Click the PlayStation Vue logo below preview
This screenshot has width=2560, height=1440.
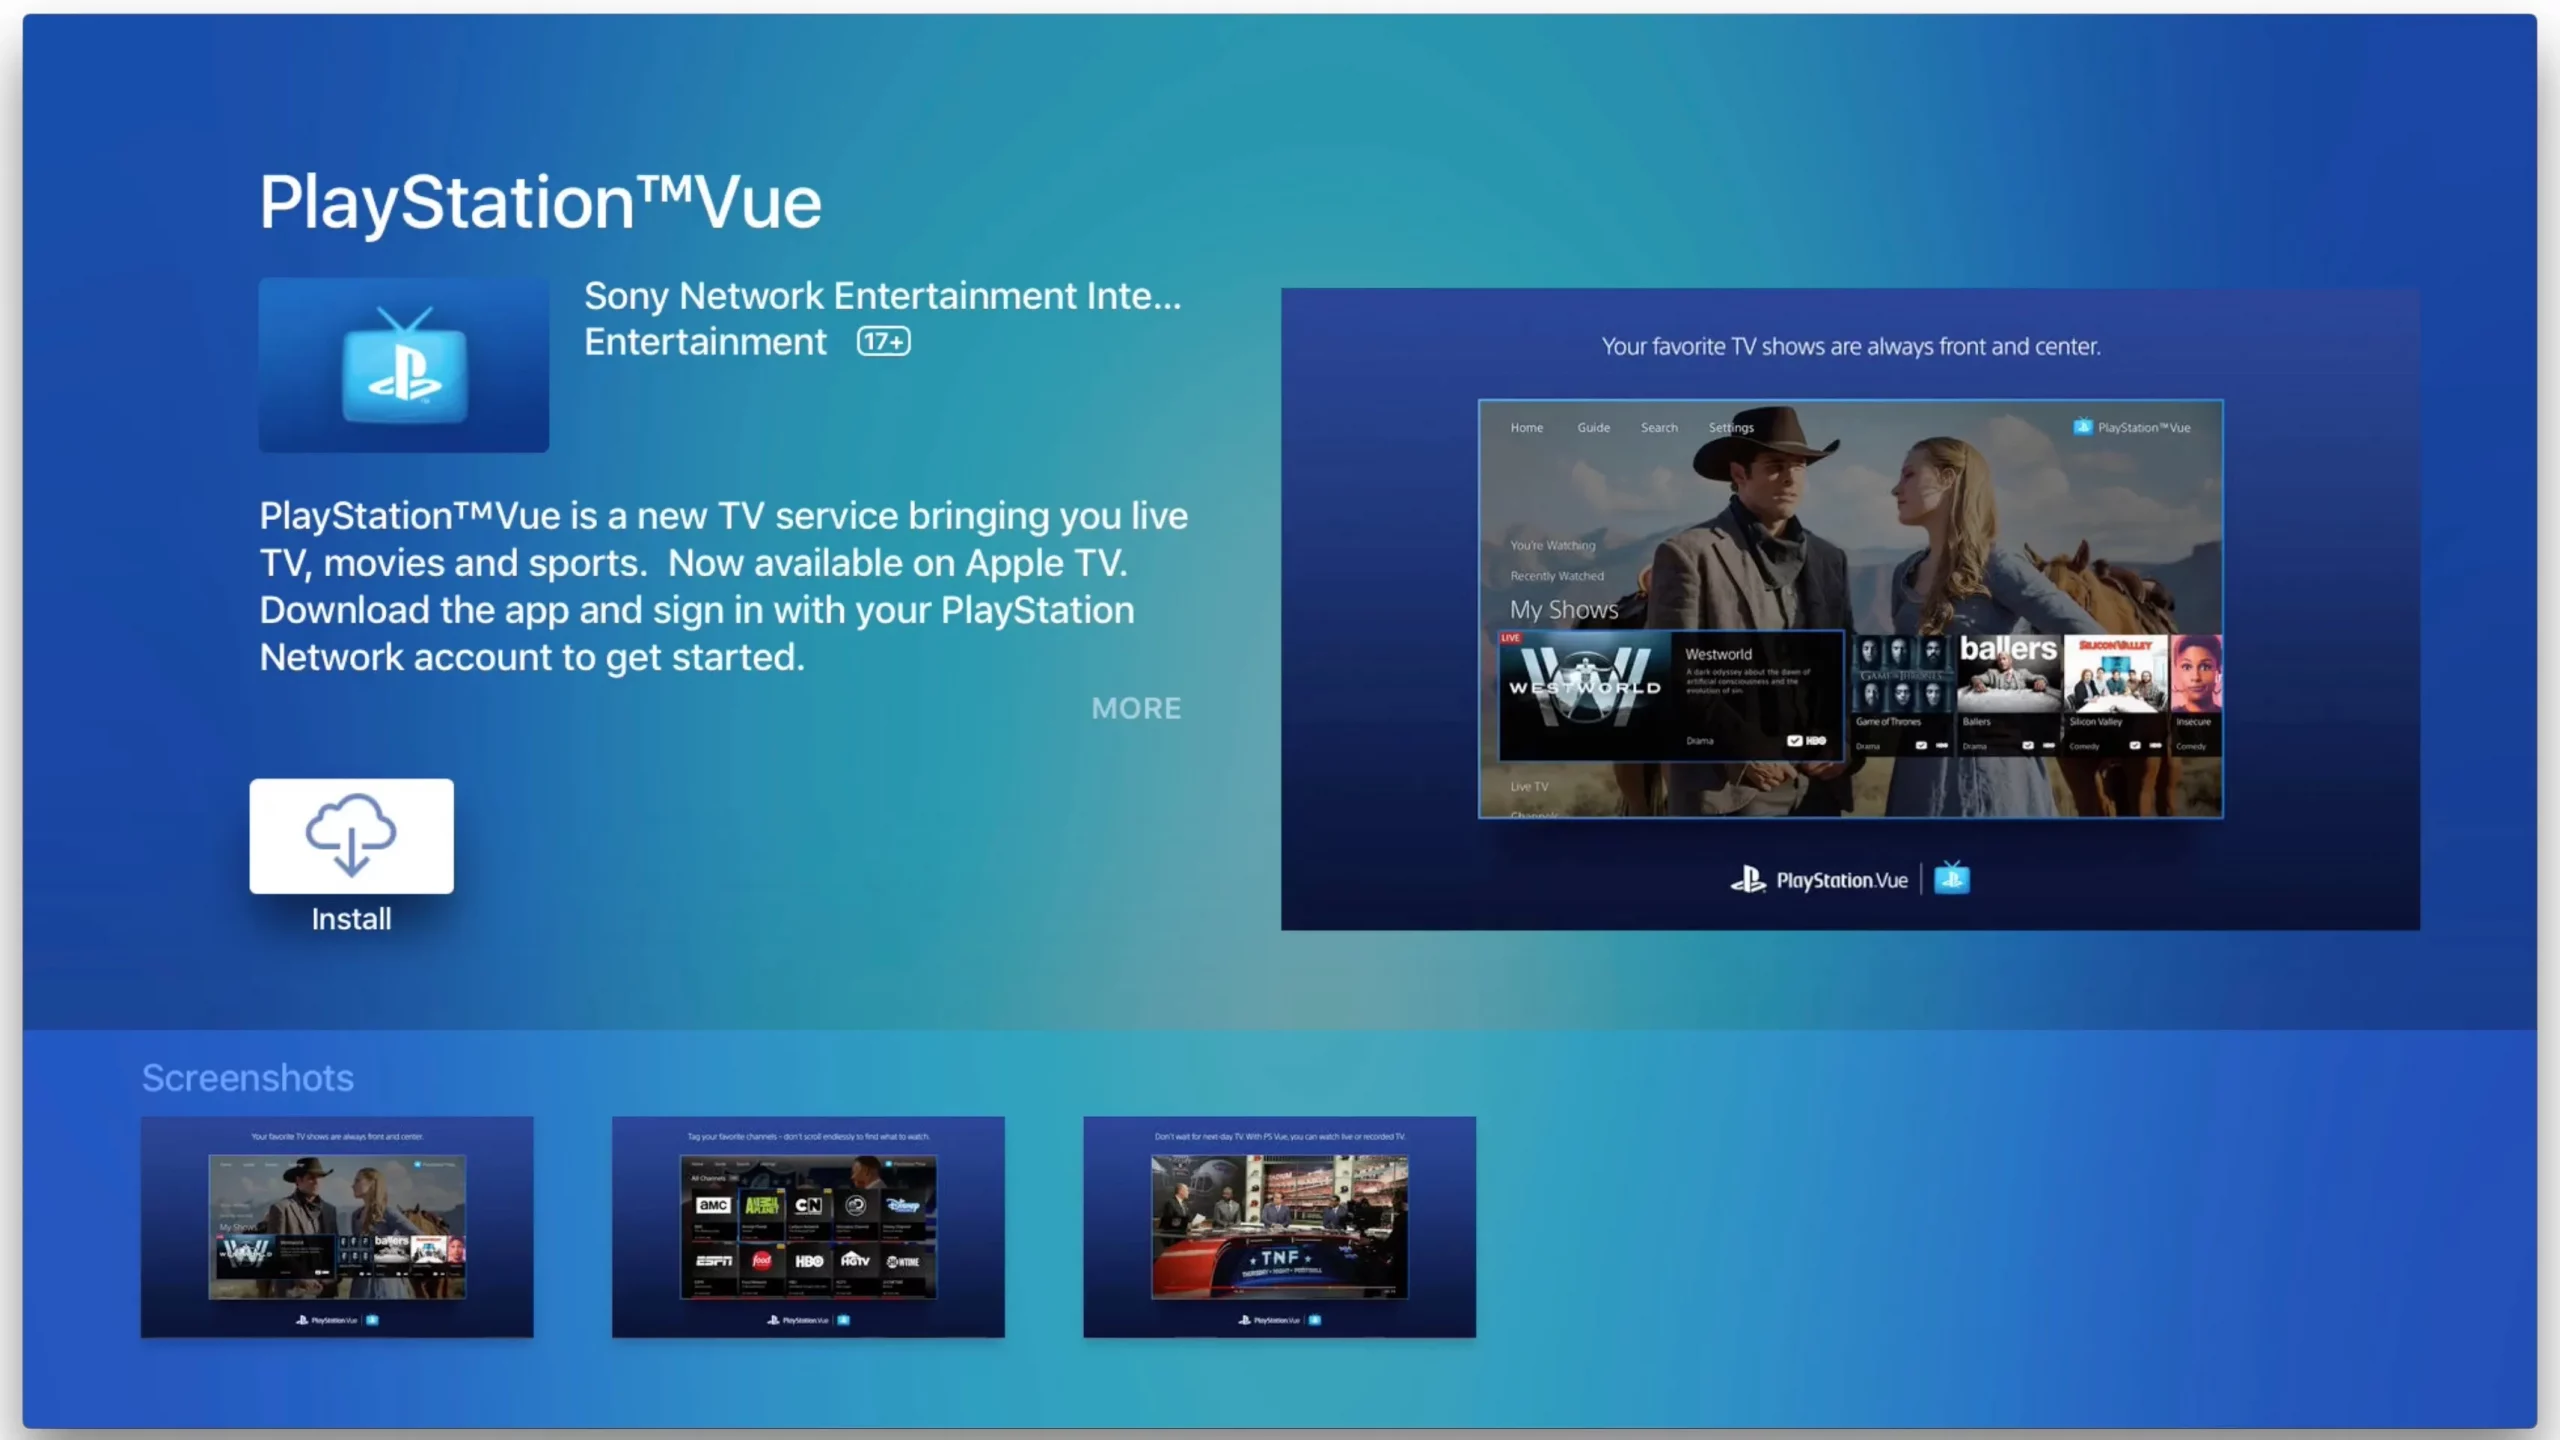point(1819,880)
